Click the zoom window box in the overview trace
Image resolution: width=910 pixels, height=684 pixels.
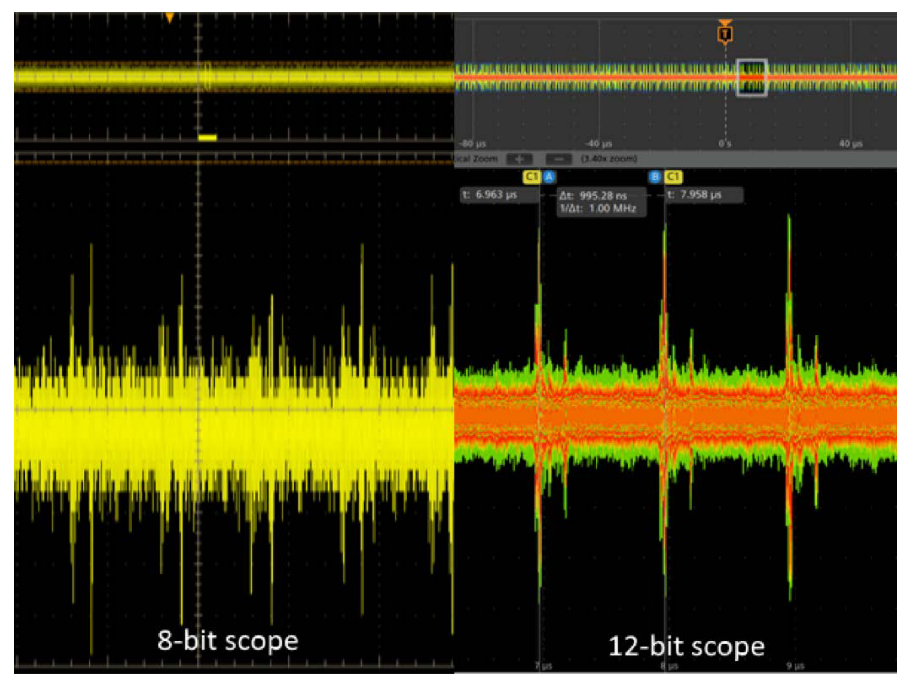click(x=750, y=77)
